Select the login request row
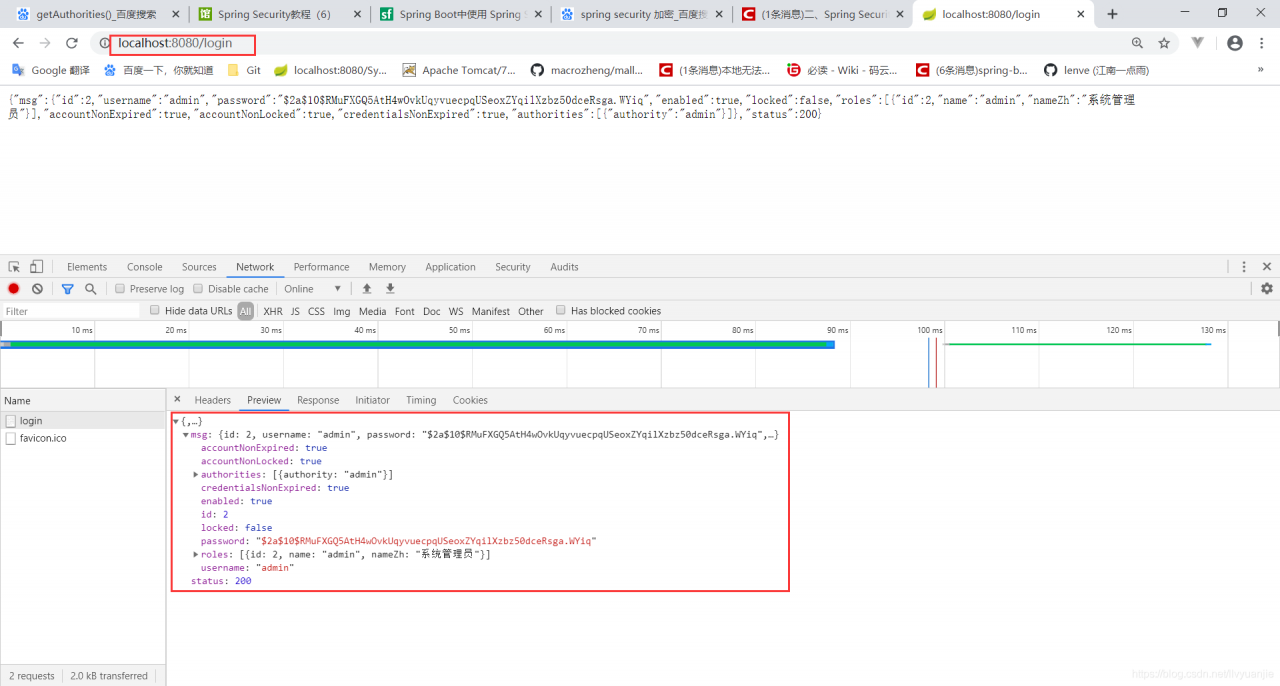This screenshot has width=1280, height=686. coord(83,421)
